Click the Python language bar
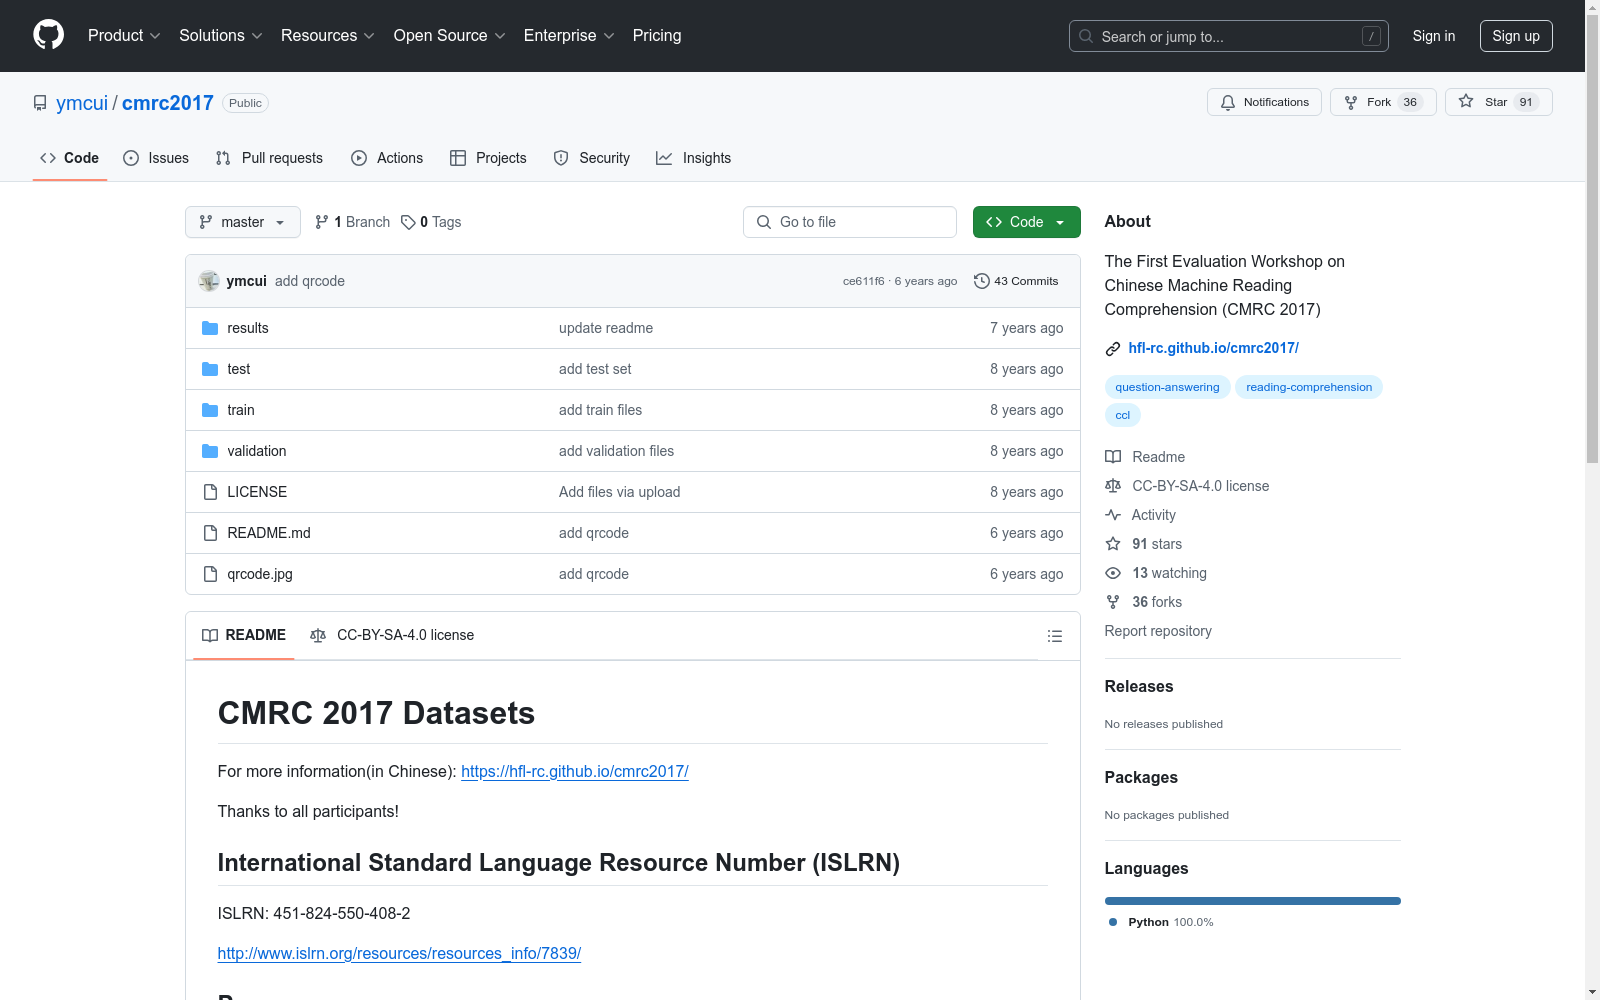The height and width of the screenshot is (1000, 1600). pyautogui.click(x=1252, y=901)
